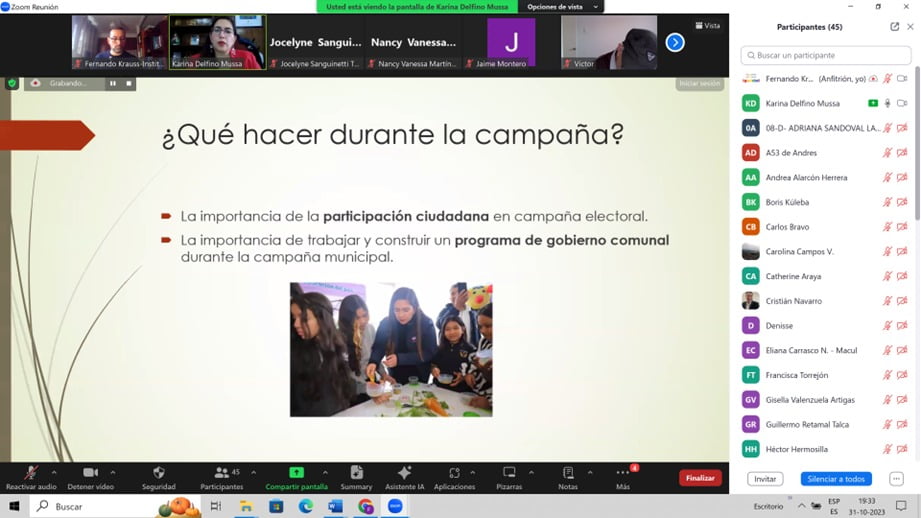The width and height of the screenshot is (921, 518).
Task: Open the Summary tool
Action: (356, 473)
